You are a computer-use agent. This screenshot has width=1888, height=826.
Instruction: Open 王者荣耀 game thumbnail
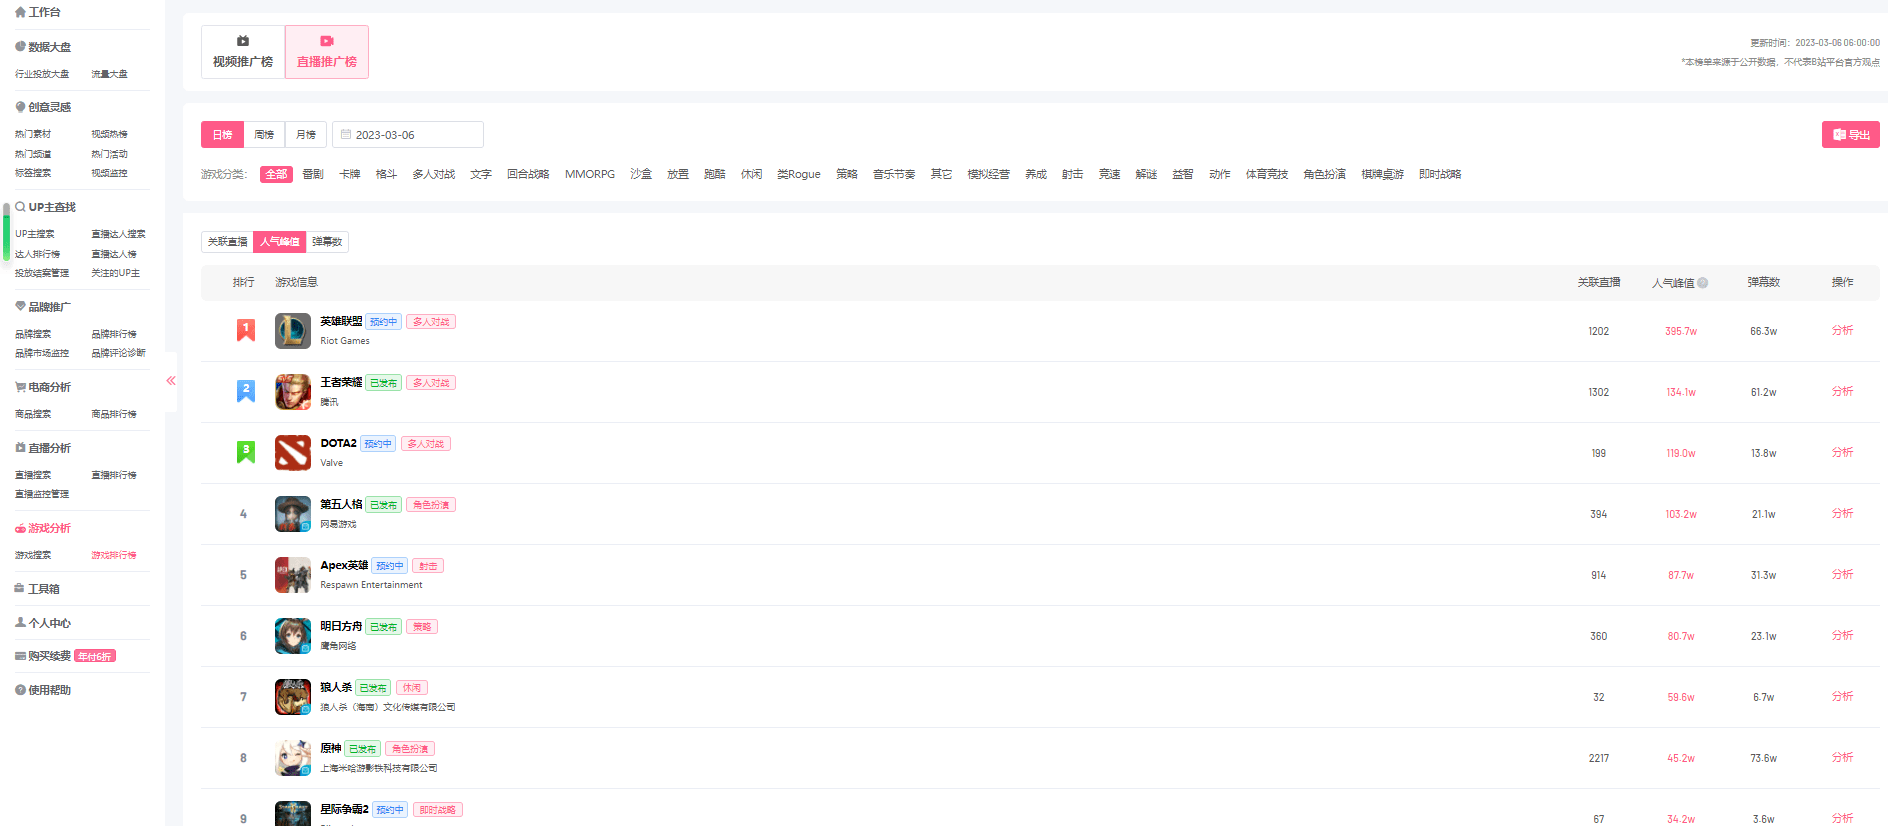[293, 392]
